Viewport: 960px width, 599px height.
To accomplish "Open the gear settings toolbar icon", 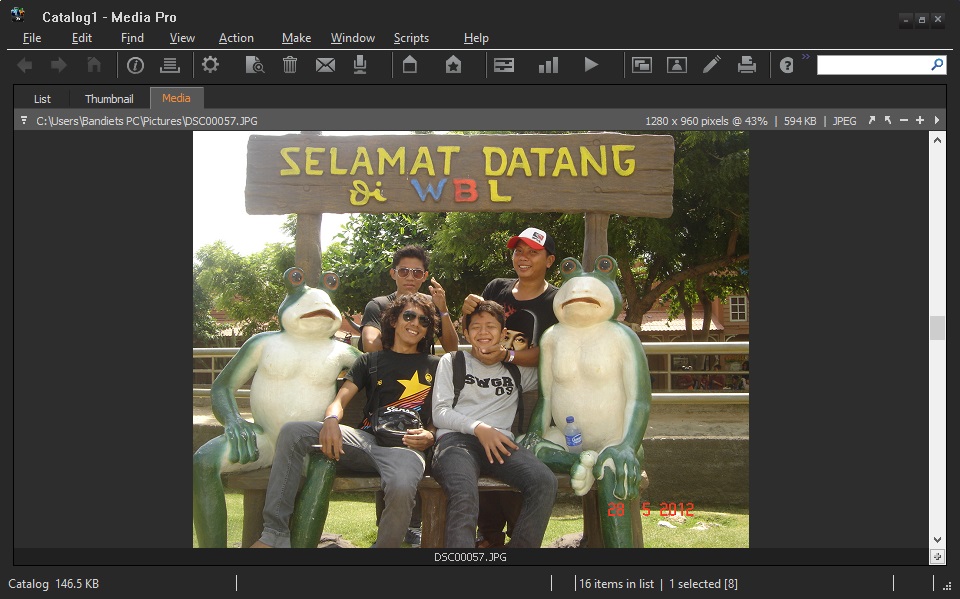I will (210, 64).
